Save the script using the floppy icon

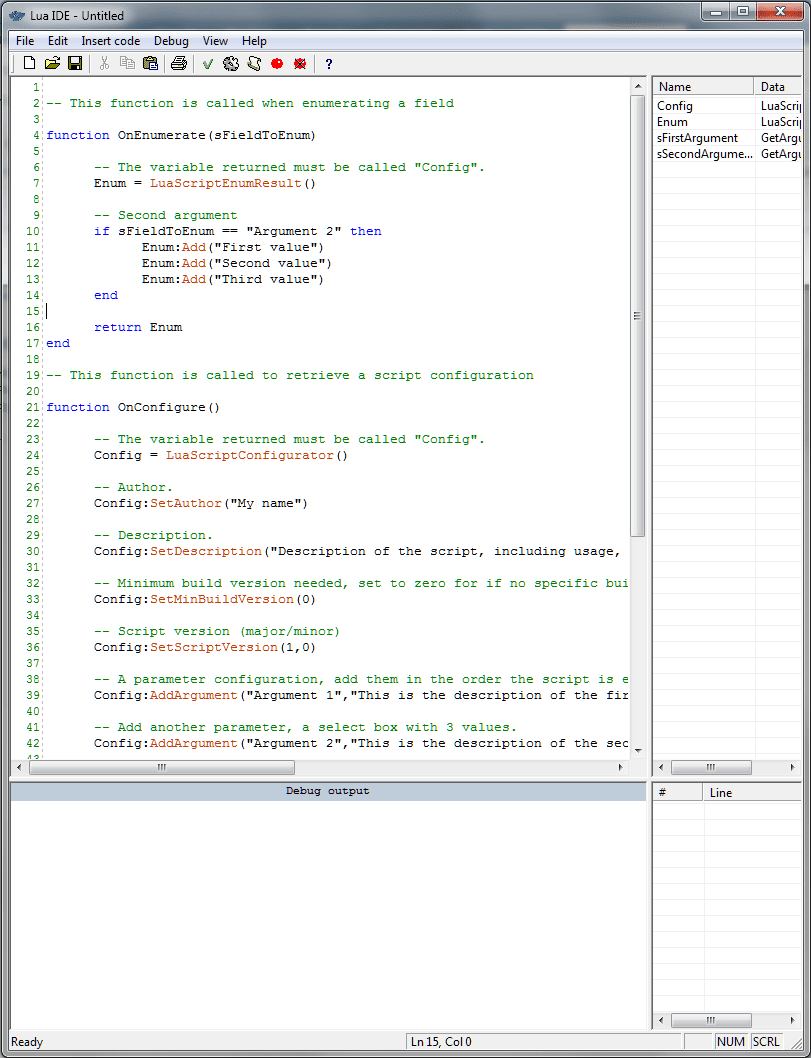[x=76, y=63]
